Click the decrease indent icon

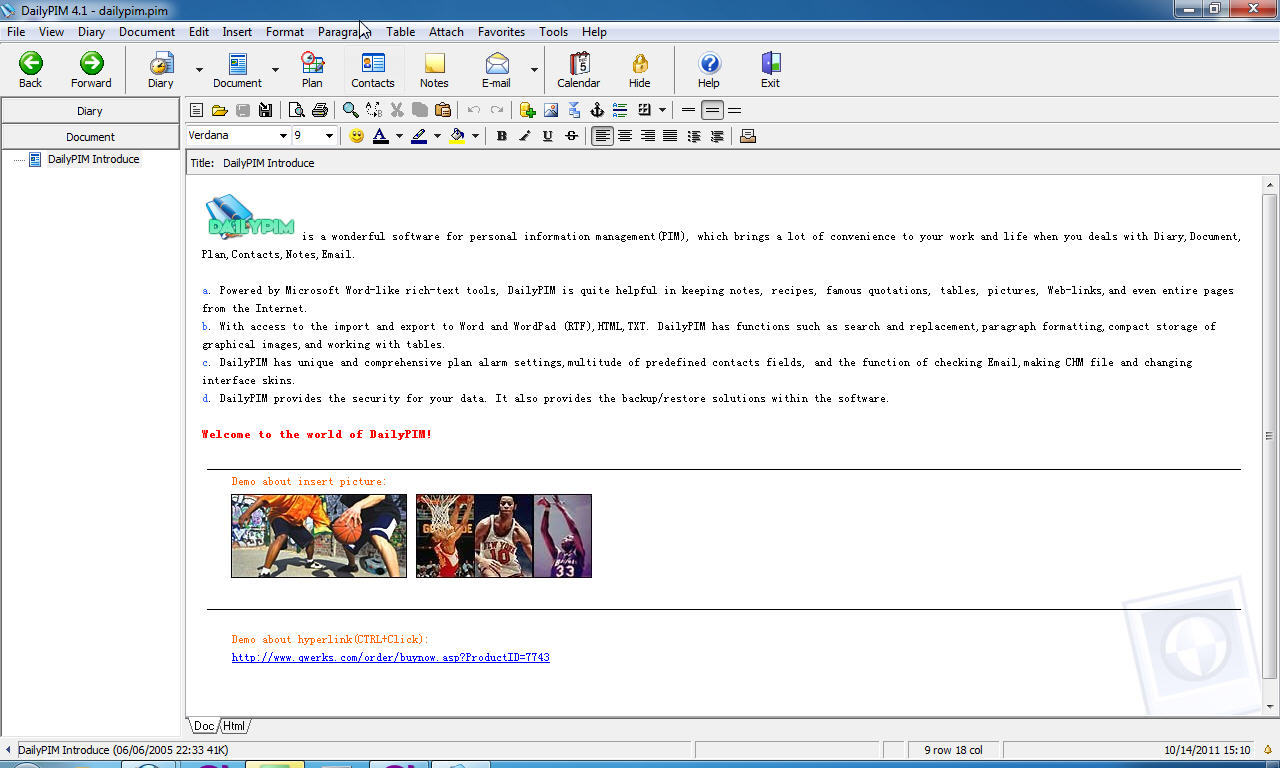694,136
